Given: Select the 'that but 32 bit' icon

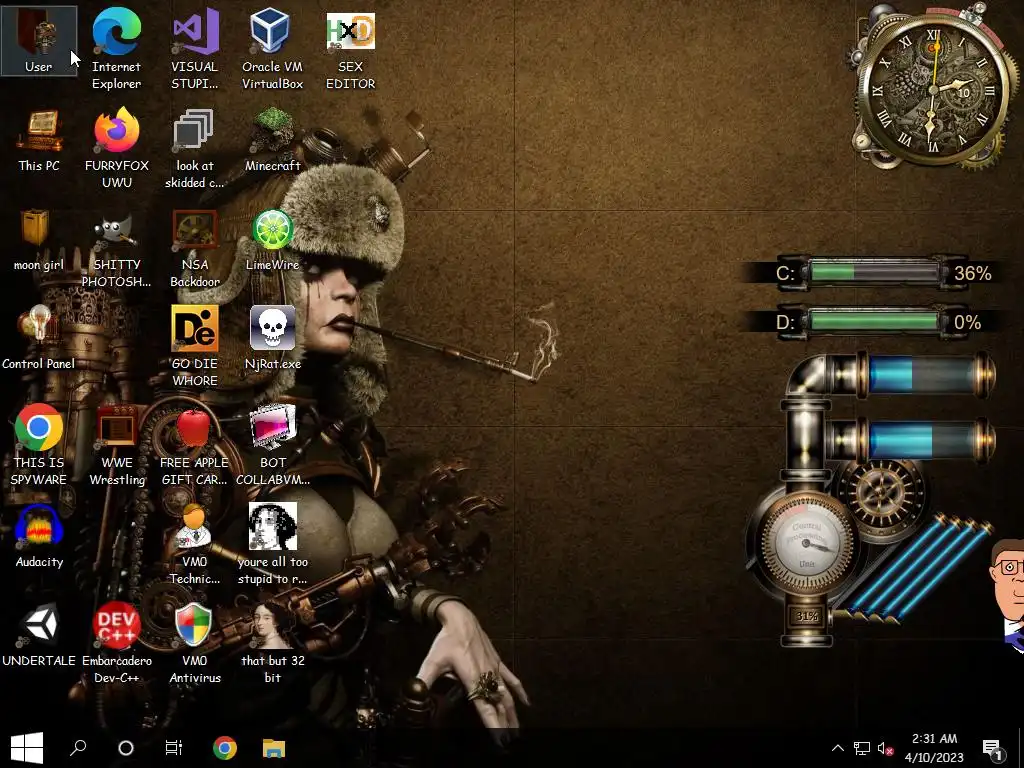Looking at the screenshot, I should click(272, 643).
